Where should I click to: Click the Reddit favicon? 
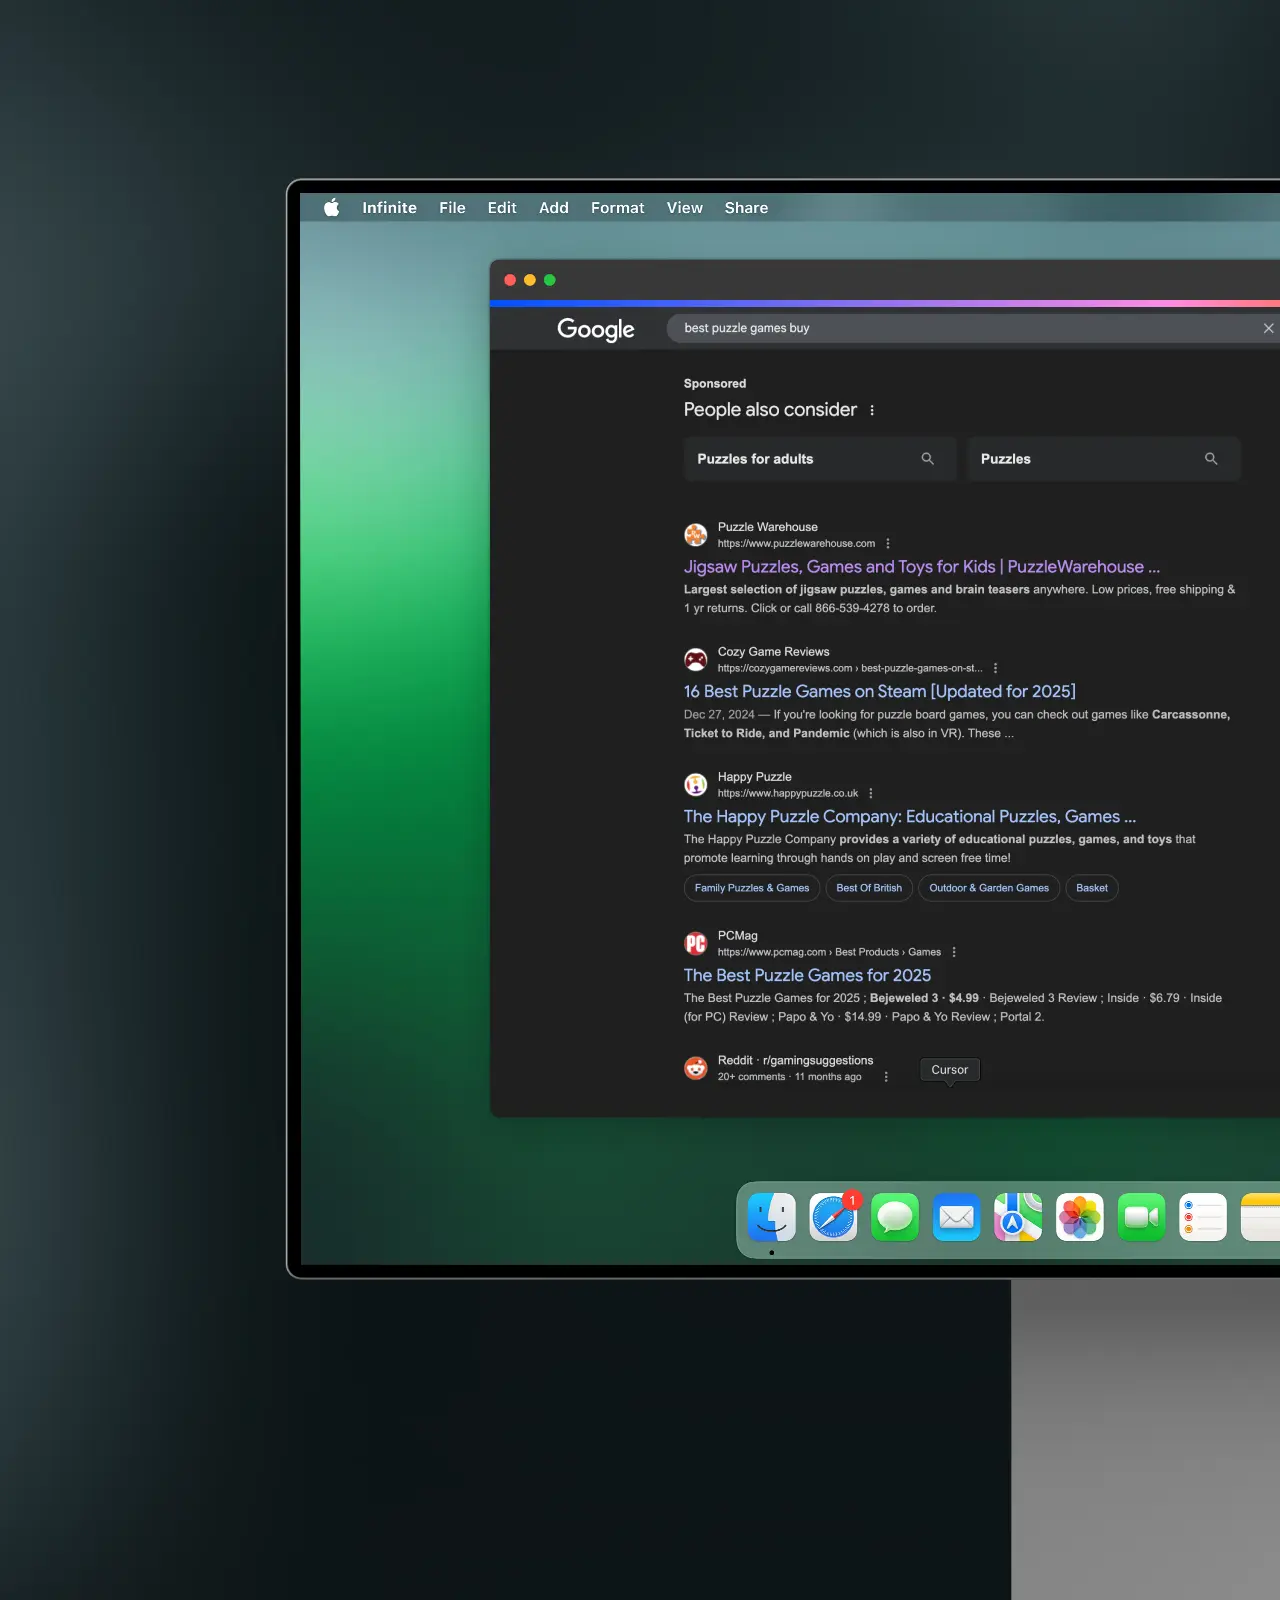[696, 1069]
